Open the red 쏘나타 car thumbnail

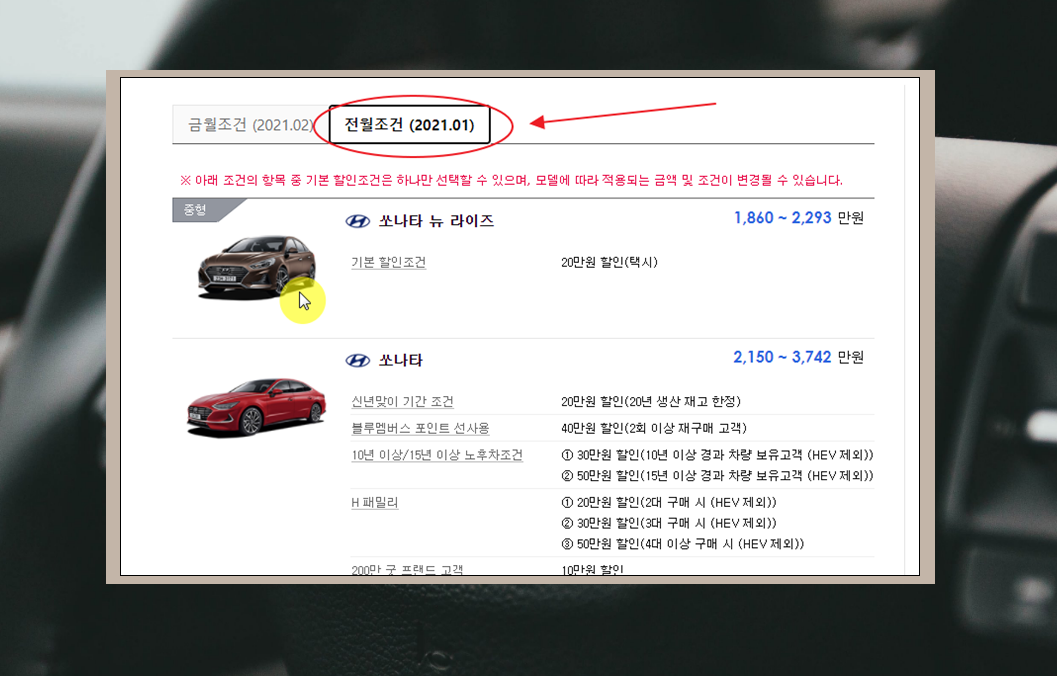click(256, 406)
